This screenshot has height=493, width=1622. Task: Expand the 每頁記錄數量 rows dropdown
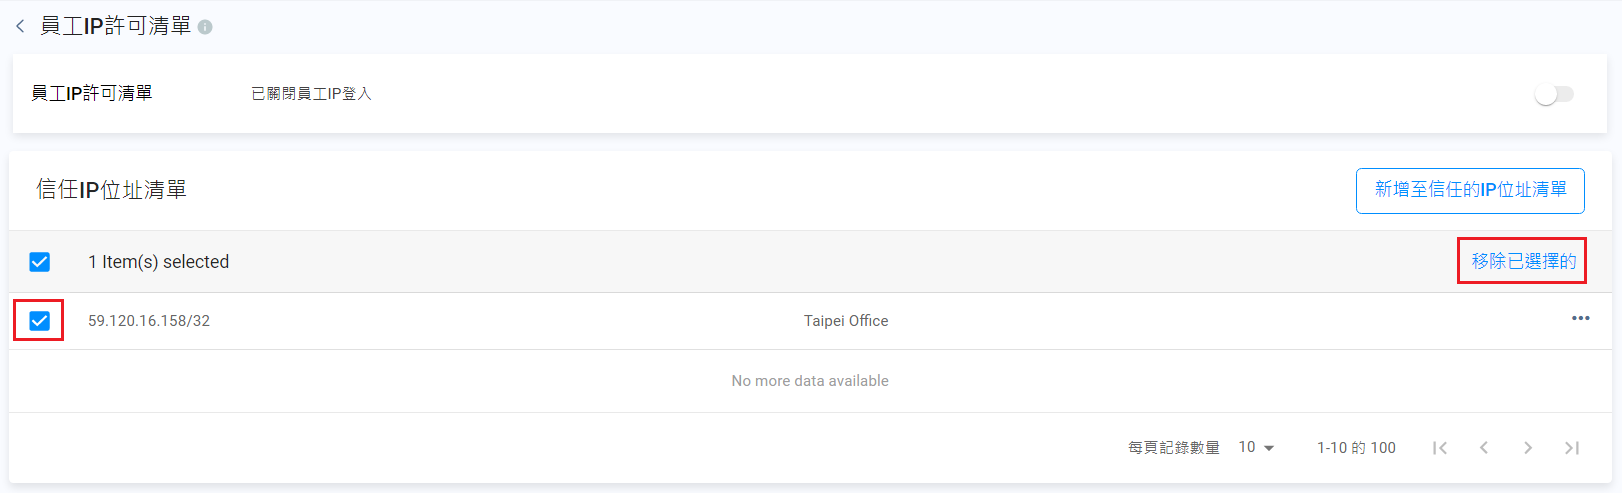tap(1256, 448)
